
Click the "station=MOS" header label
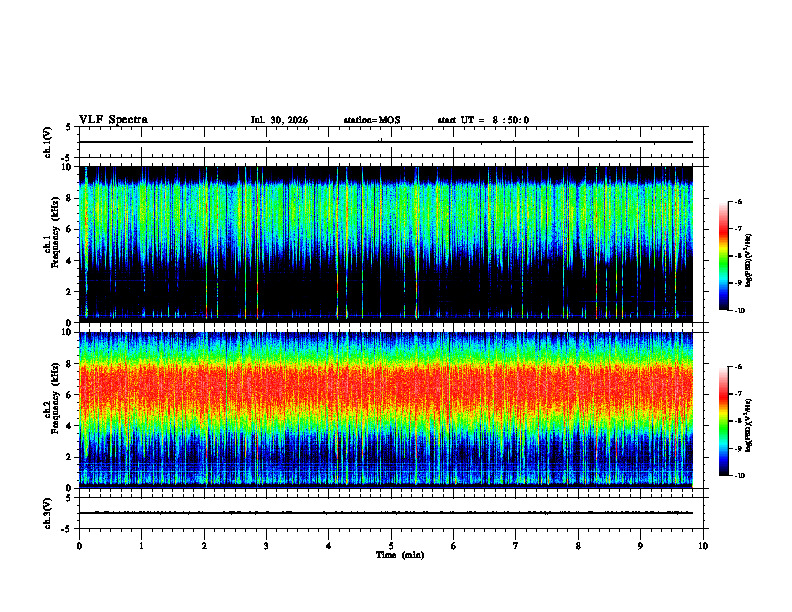(x=372, y=120)
